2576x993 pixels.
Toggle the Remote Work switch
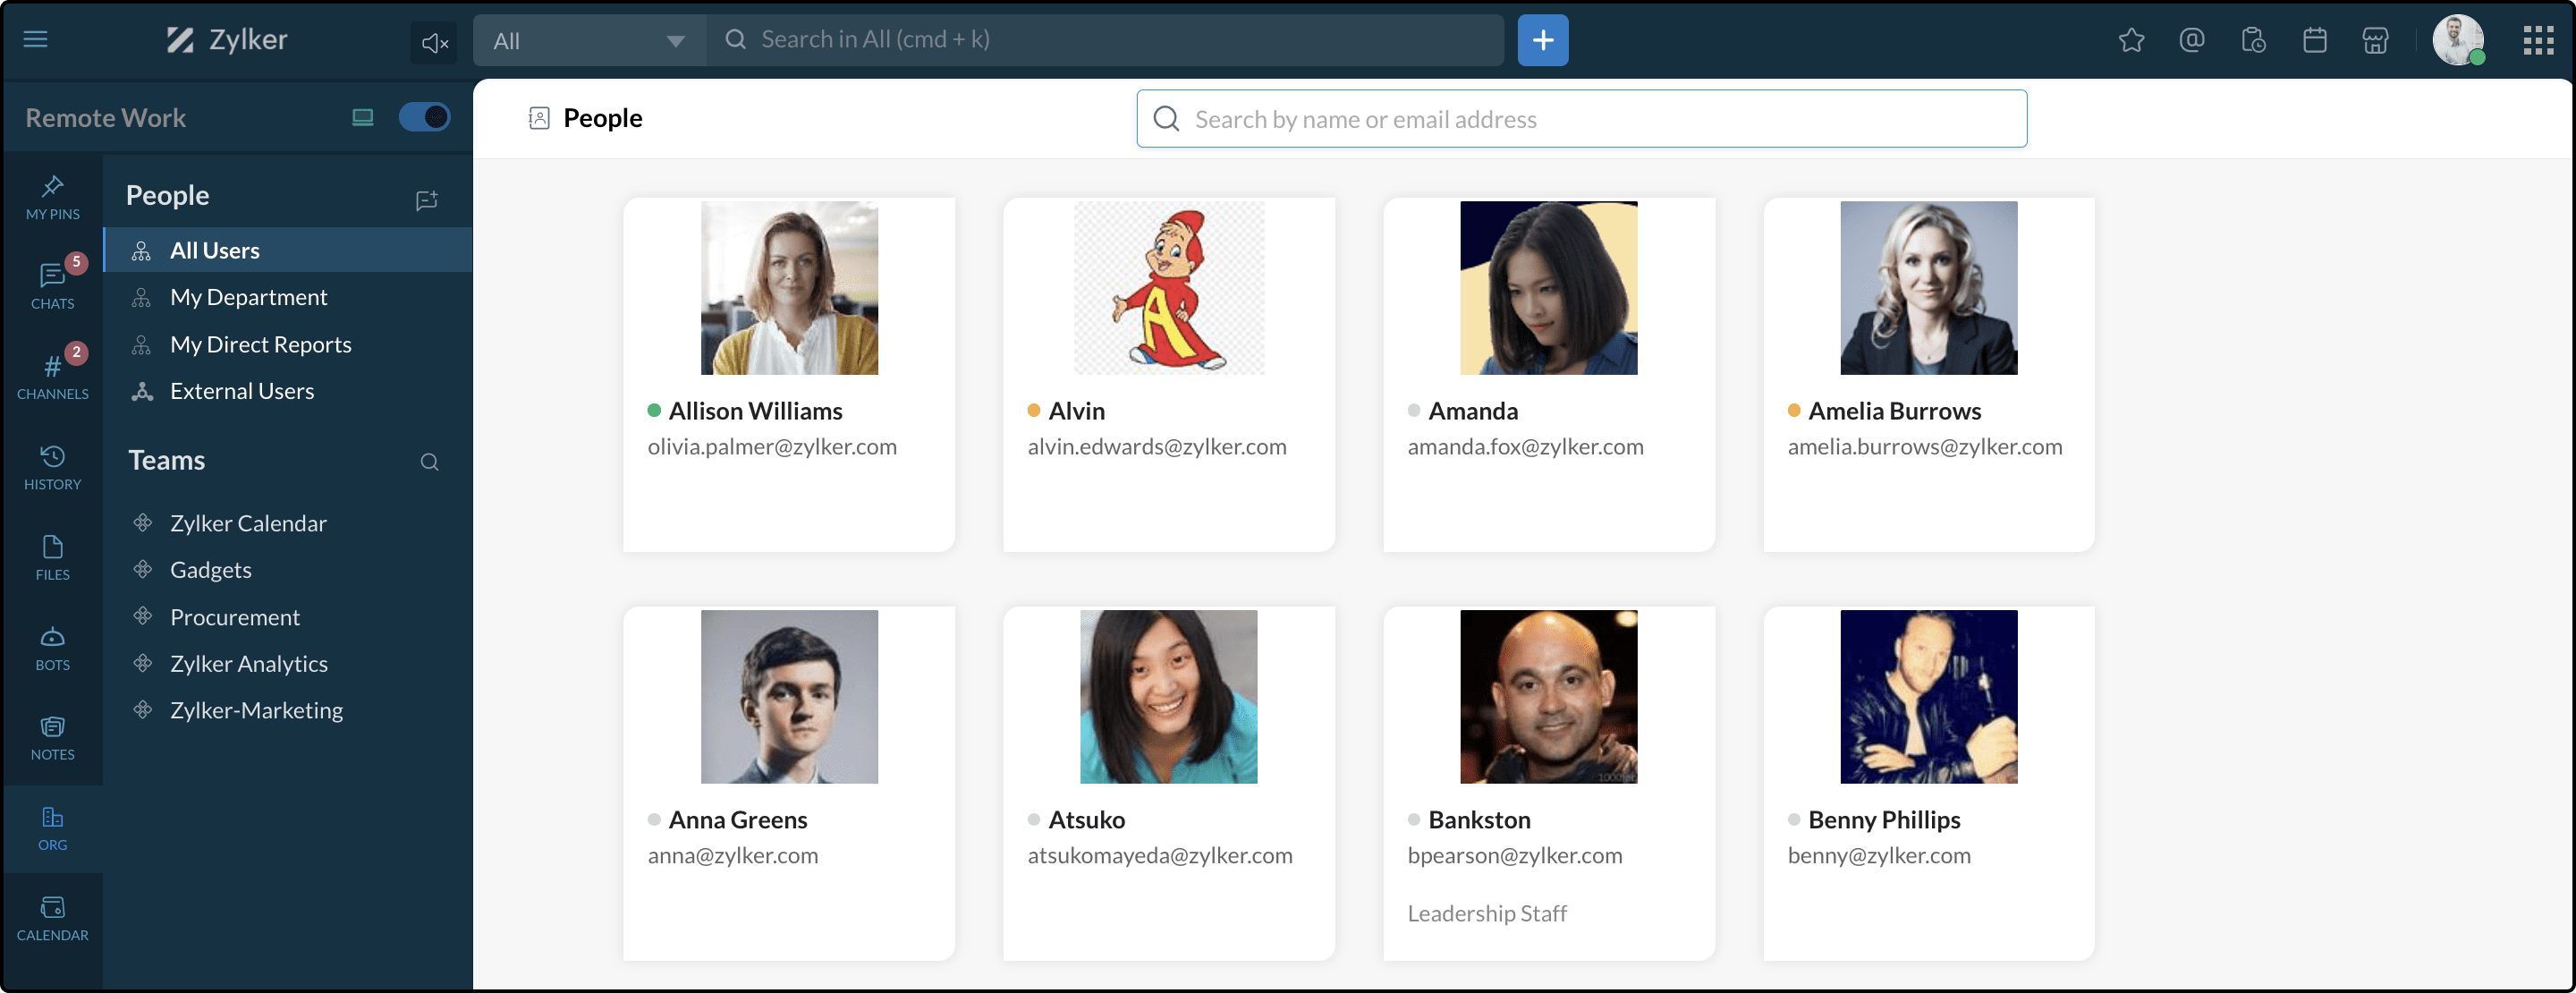point(424,117)
